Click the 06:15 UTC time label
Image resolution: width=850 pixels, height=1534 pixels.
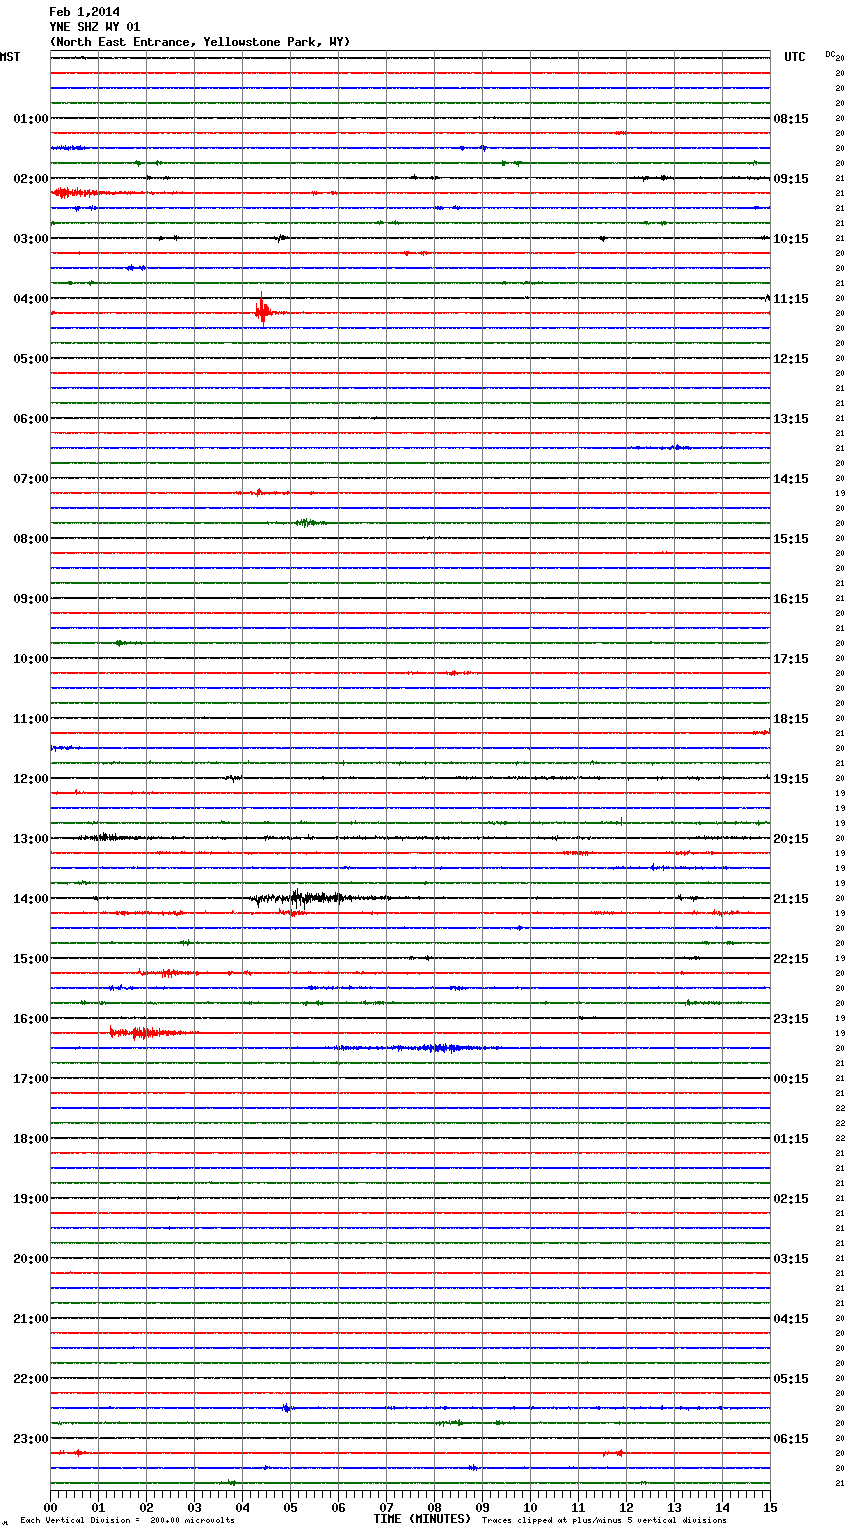(791, 1439)
